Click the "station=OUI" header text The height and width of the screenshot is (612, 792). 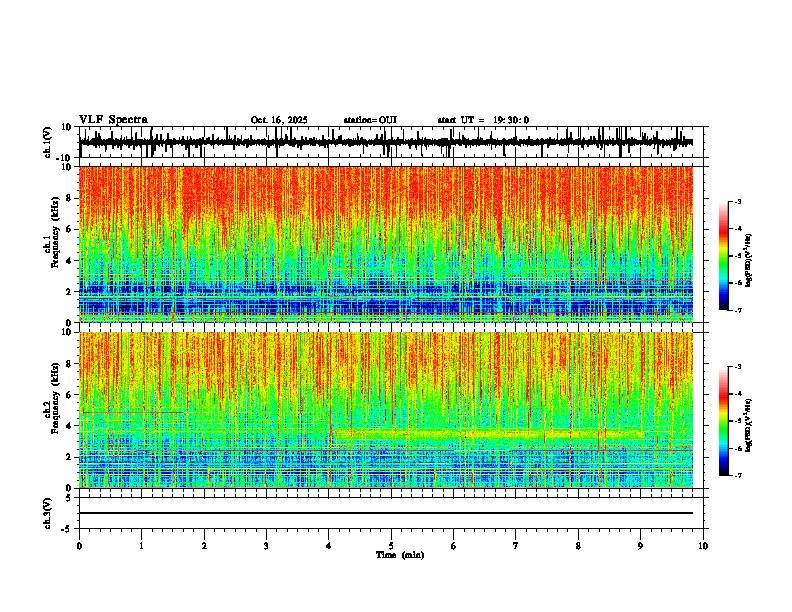click(x=370, y=120)
